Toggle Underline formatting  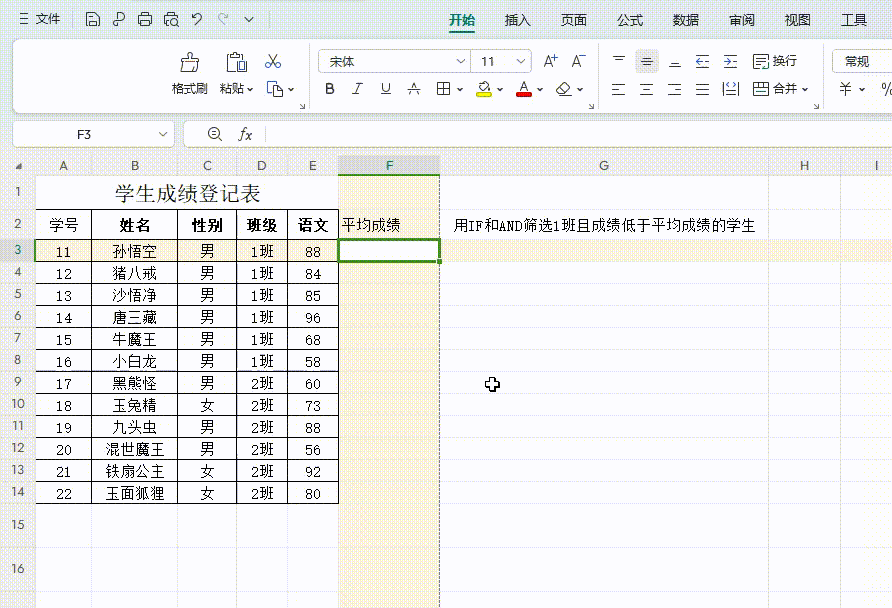coord(386,89)
